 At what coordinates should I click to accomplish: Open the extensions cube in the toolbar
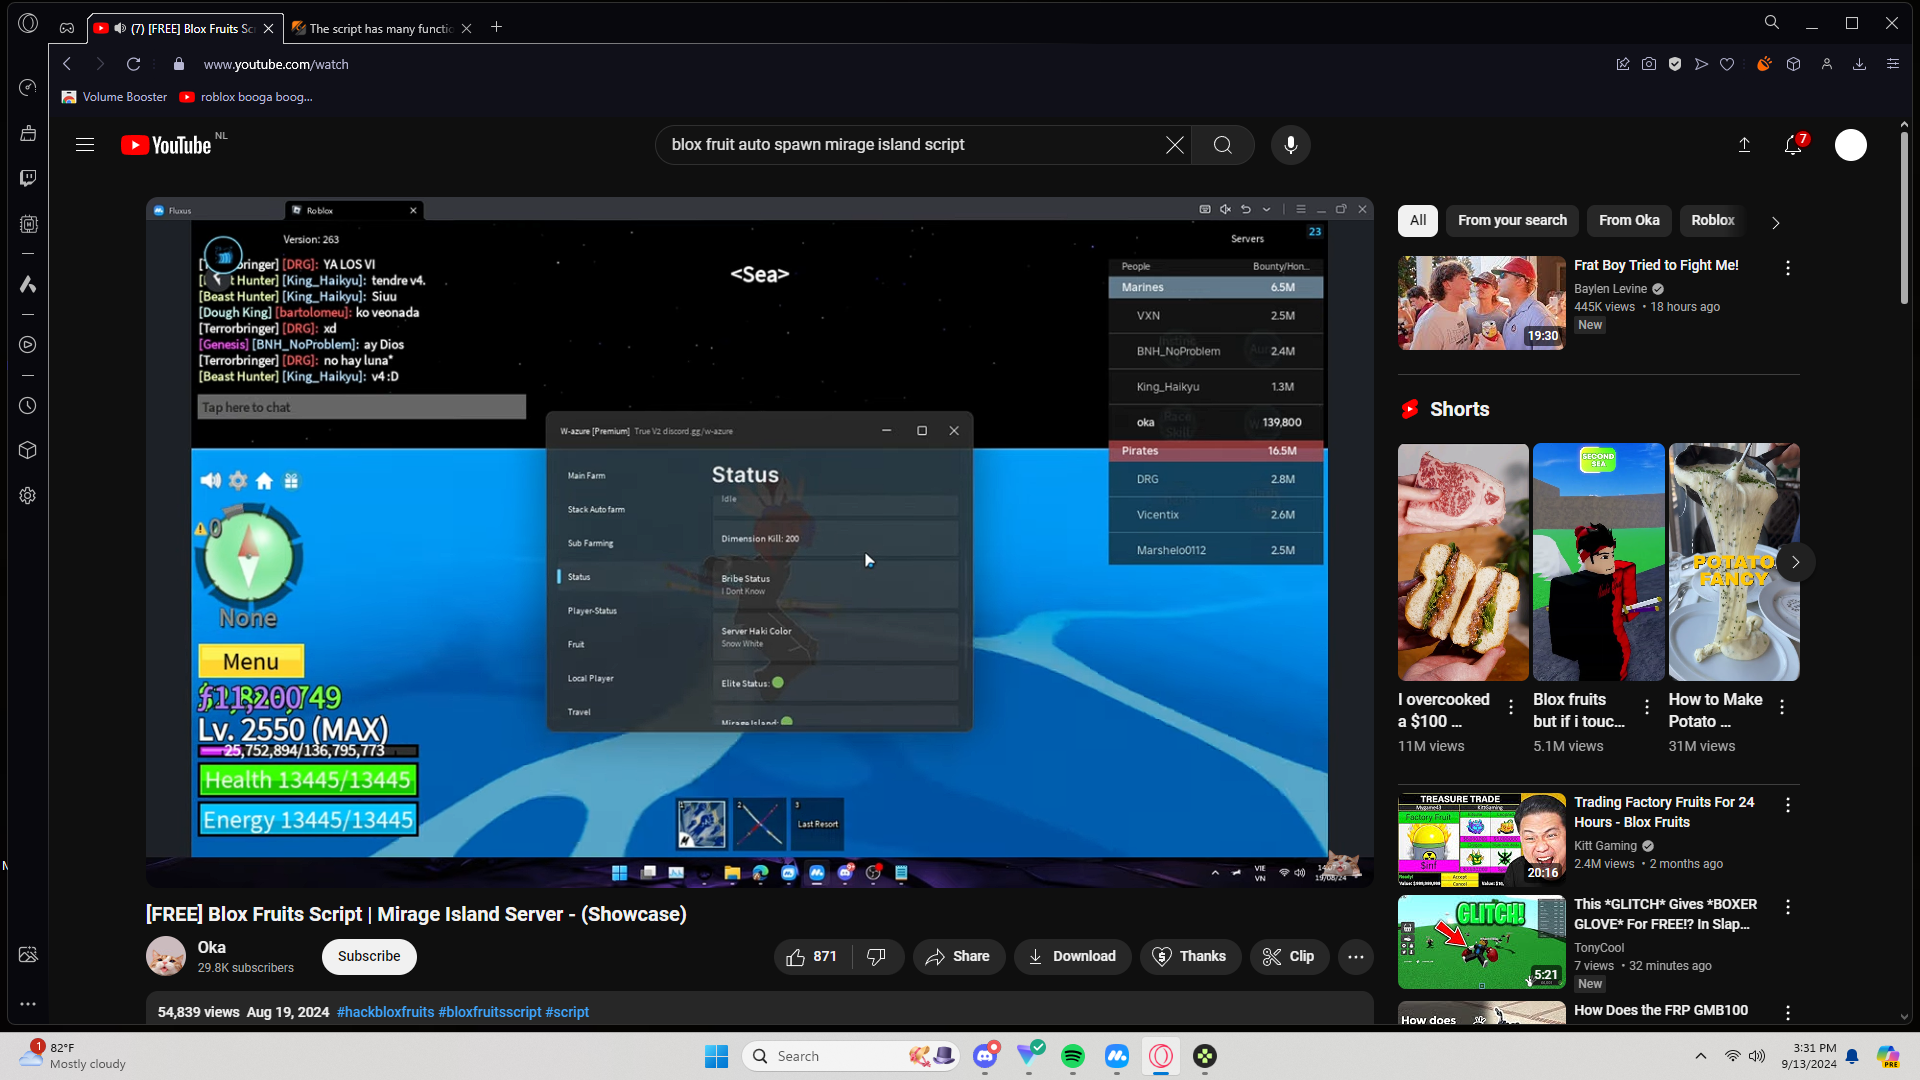click(x=1794, y=64)
